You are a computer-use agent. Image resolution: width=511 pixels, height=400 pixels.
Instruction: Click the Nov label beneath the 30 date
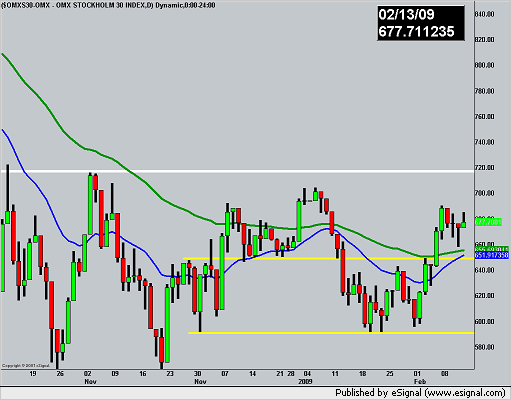click(x=200, y=382)
